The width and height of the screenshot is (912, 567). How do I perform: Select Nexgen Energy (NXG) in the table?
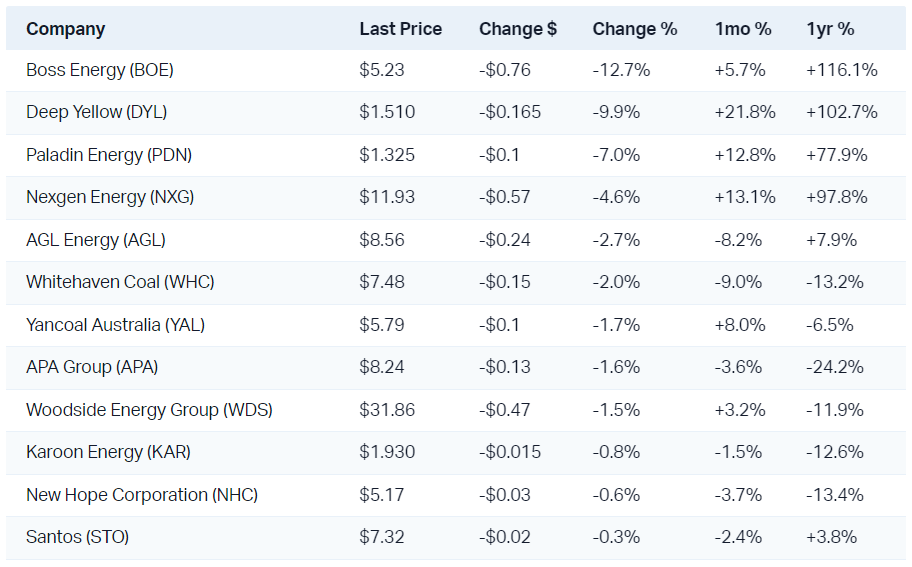coord(110,197)
